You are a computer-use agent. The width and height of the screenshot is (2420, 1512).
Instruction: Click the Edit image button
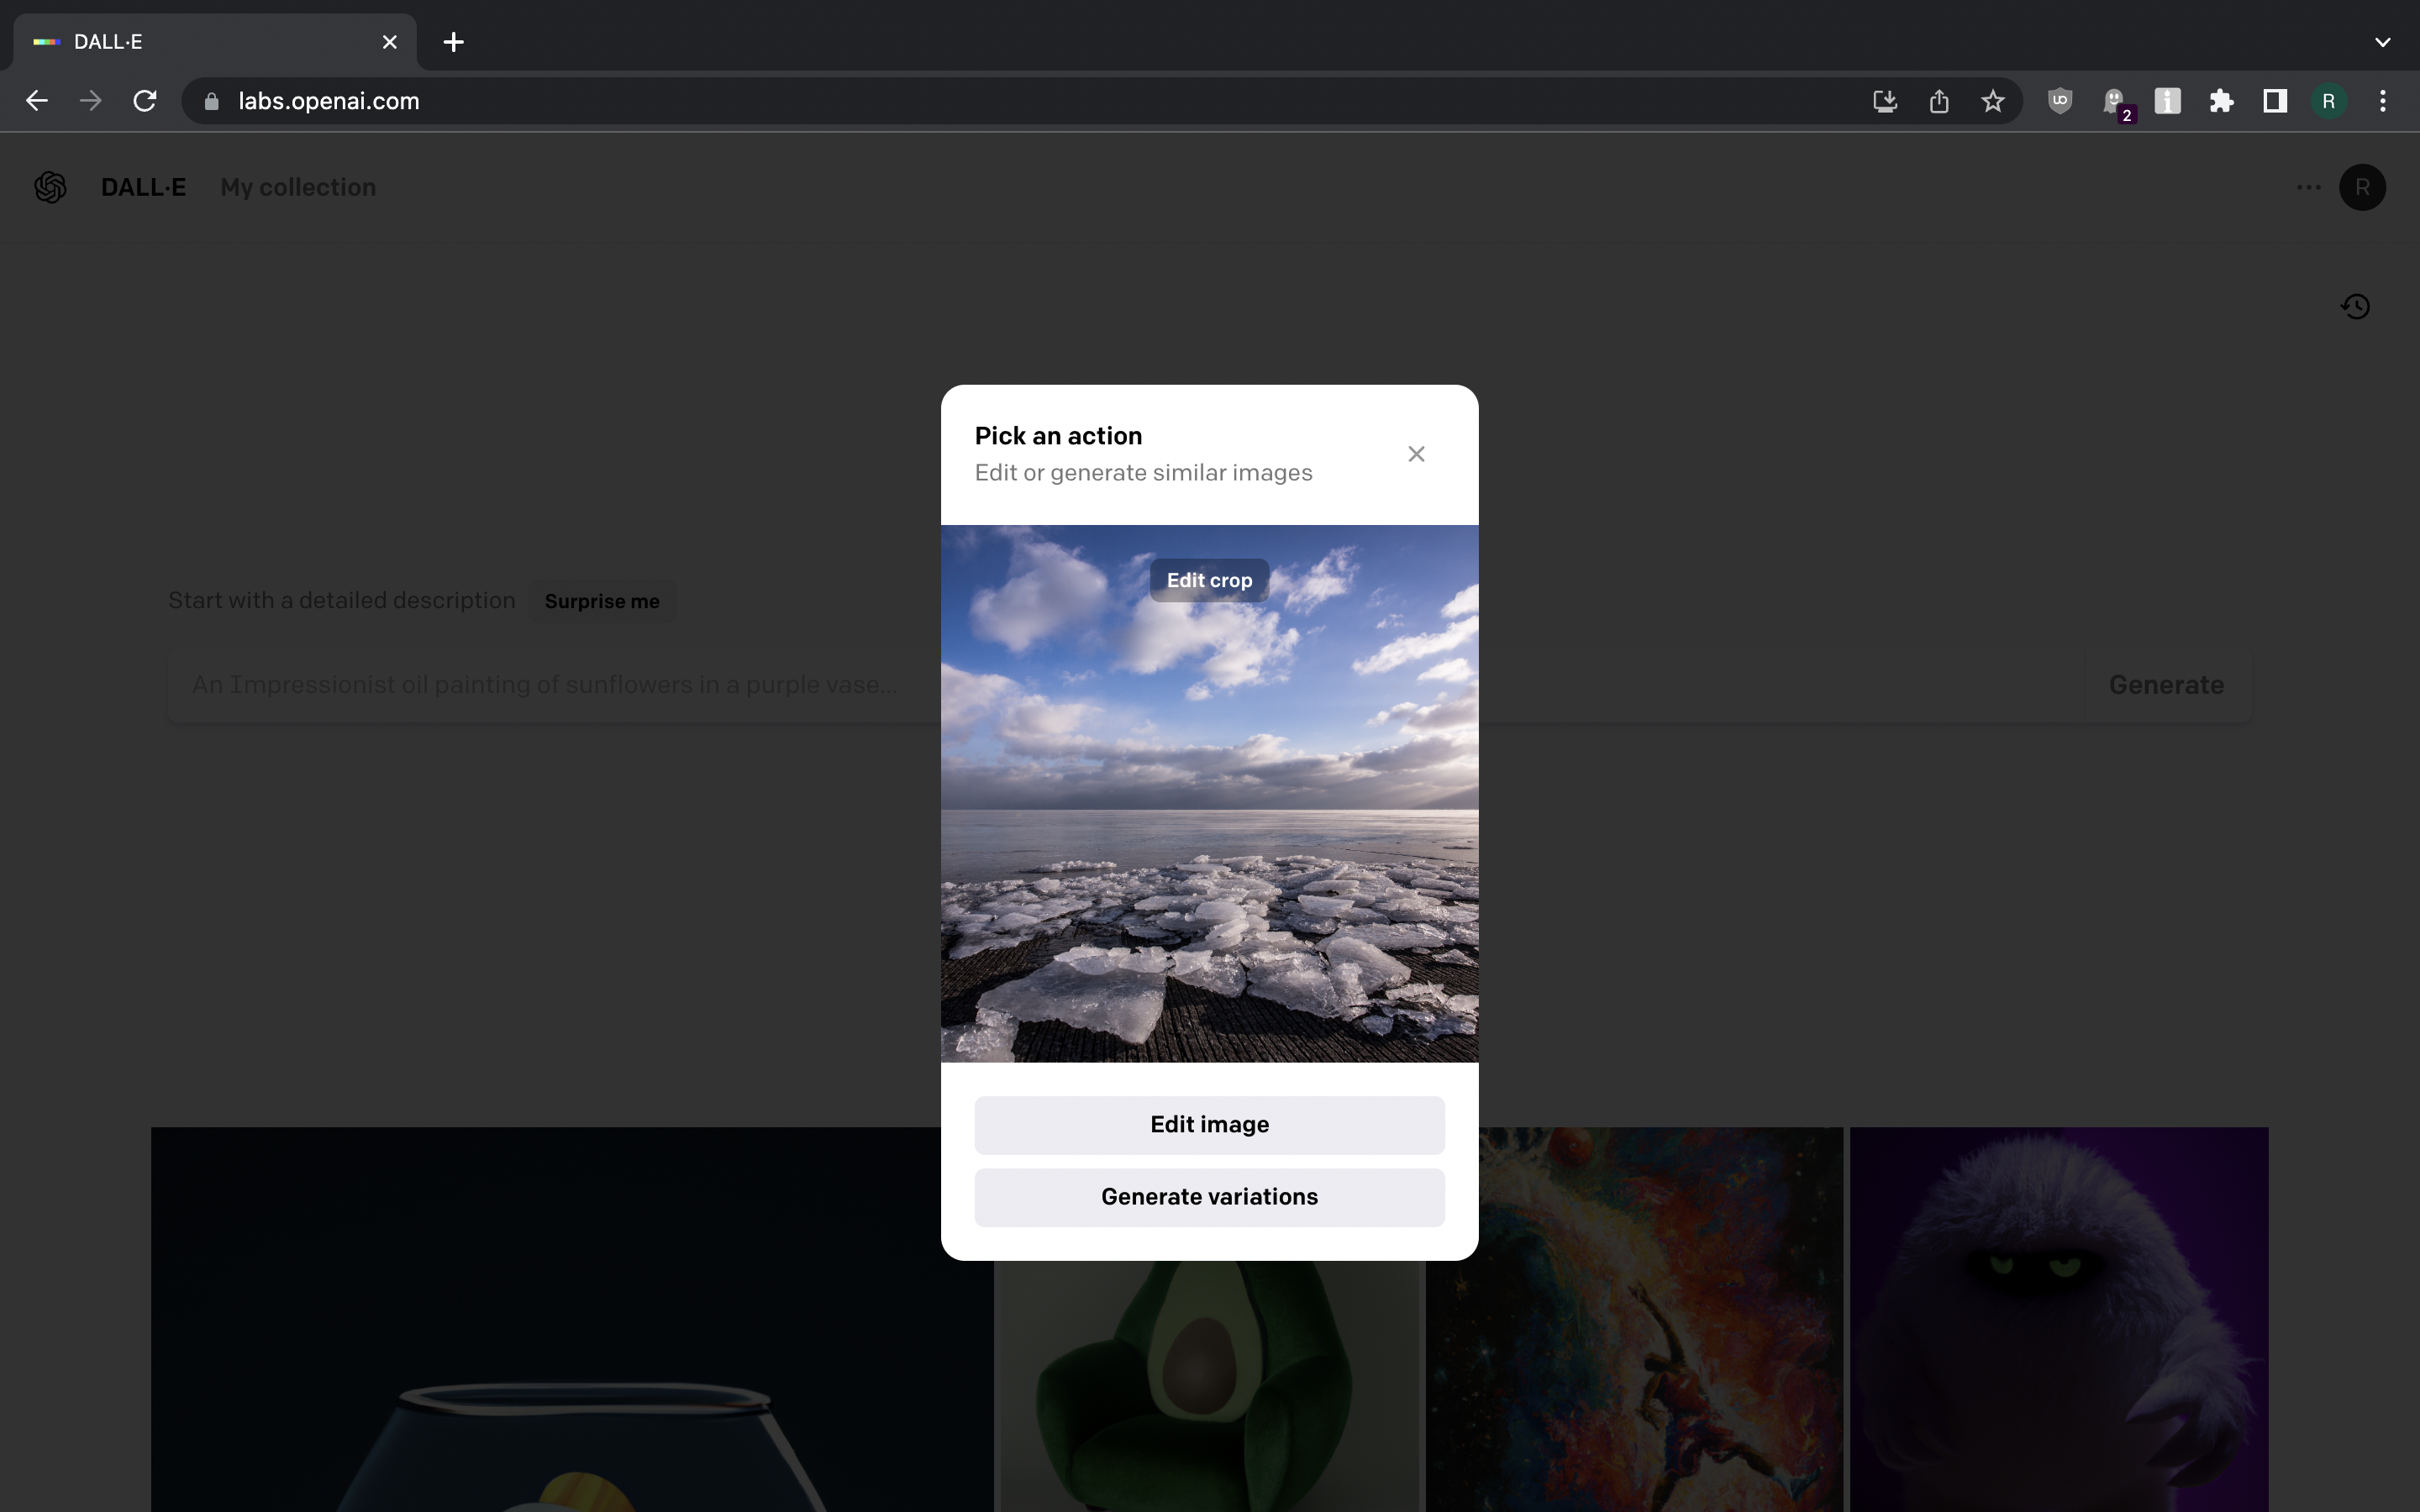point(1209,1124)
